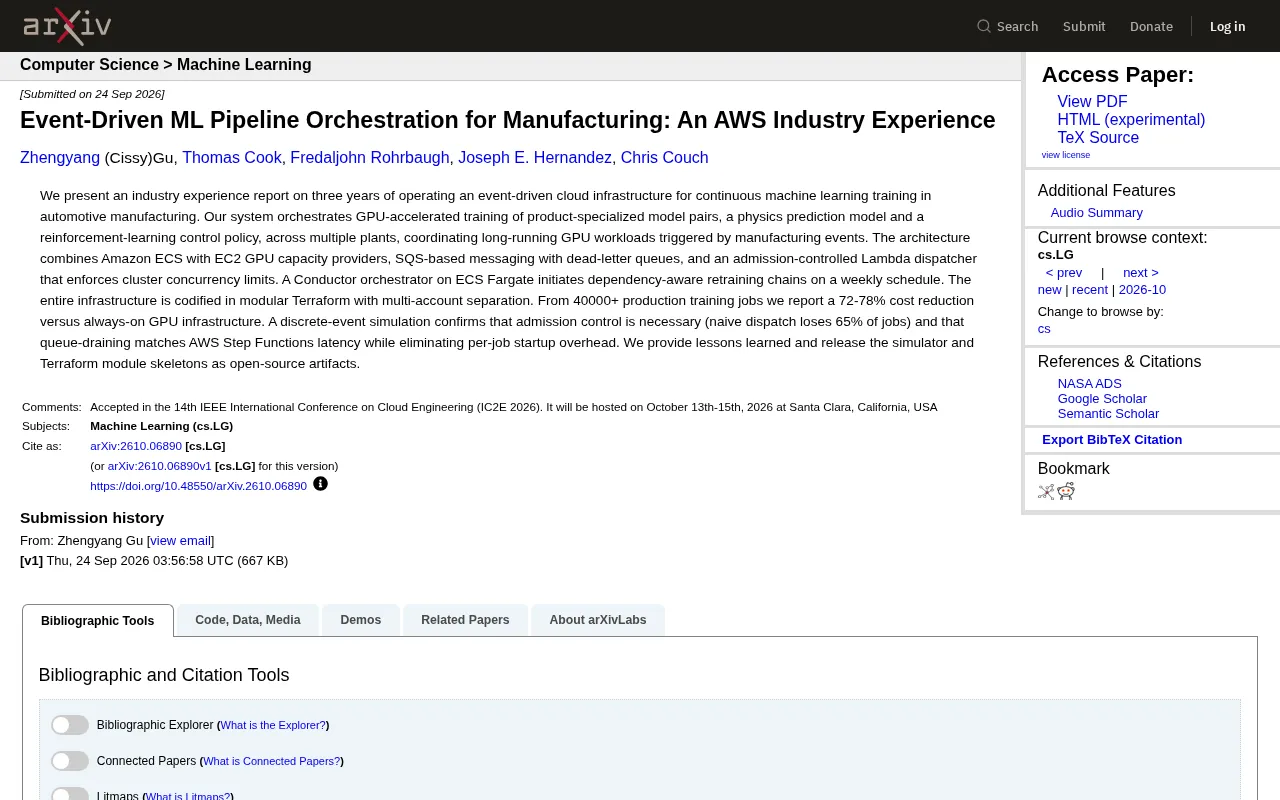
Task: Open the arXiv:2610.06890v1 version link
Action: point(160,466)
